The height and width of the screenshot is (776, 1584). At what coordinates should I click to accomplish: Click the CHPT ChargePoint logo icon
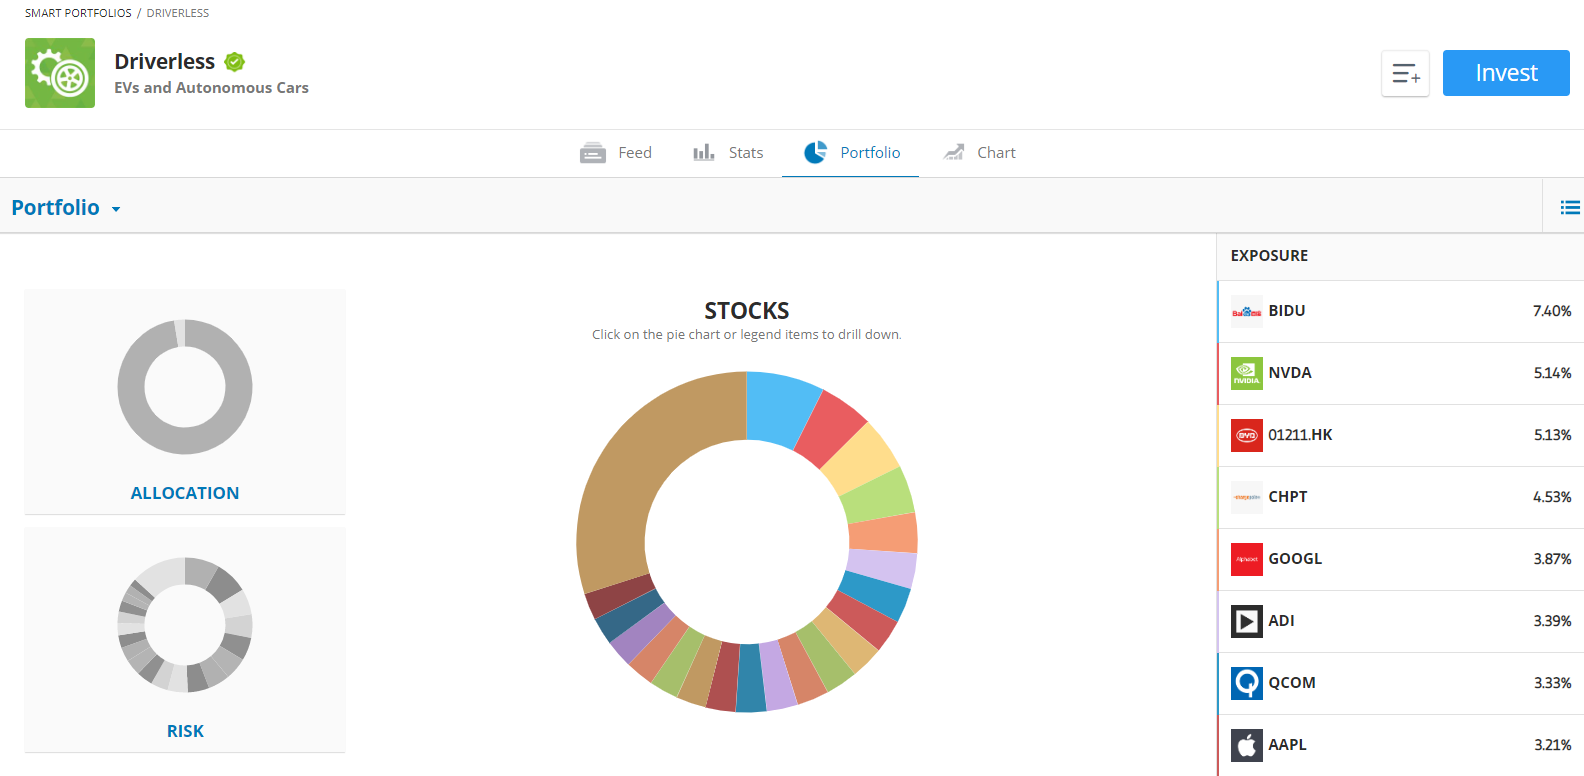[x=1247, y=498]
